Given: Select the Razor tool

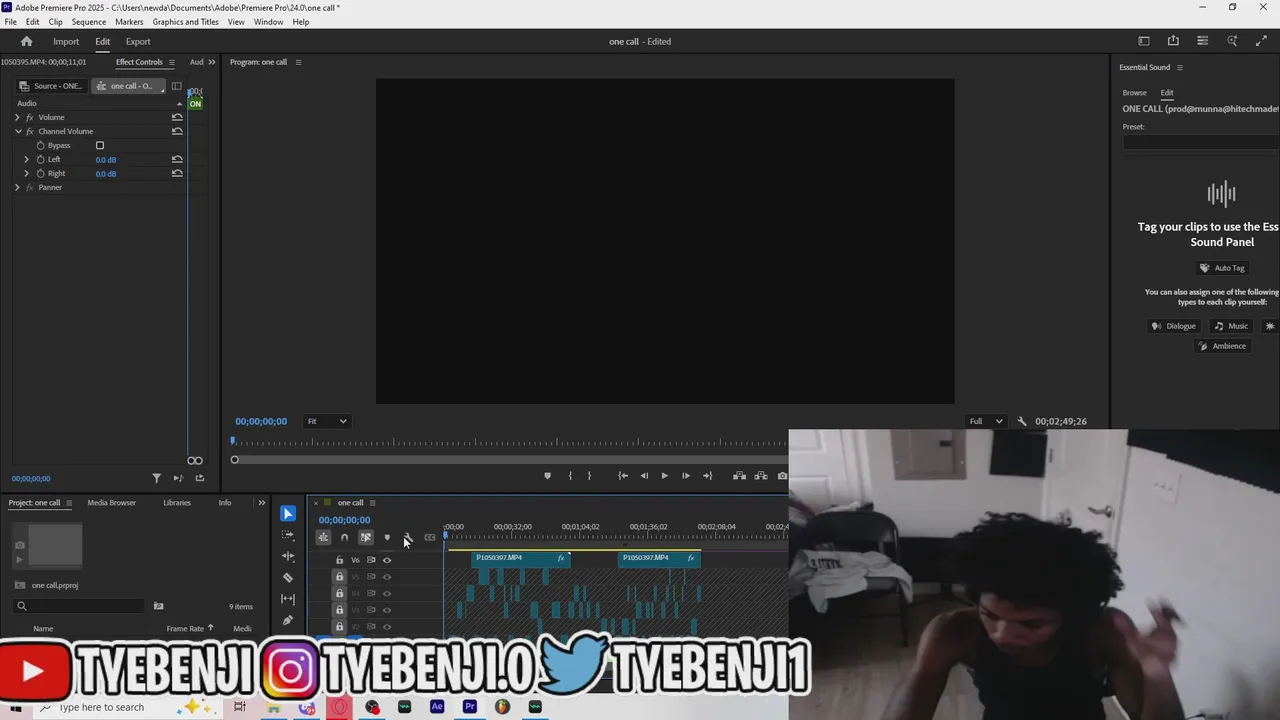Looking at the screenshot, I should coord(288,577).
